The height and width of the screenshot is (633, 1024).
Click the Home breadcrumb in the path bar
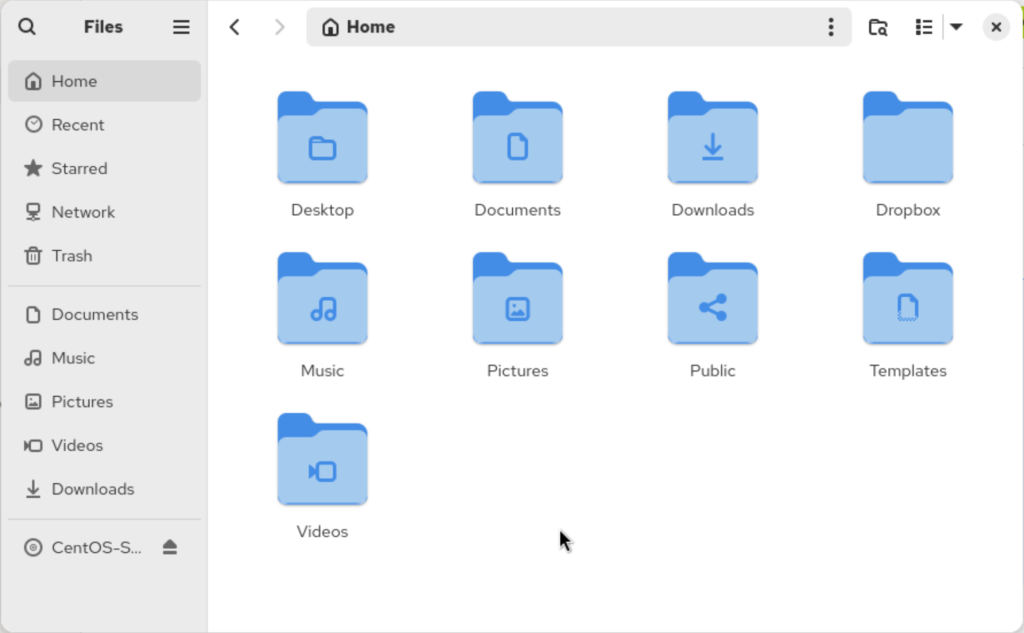click(357, 27)
